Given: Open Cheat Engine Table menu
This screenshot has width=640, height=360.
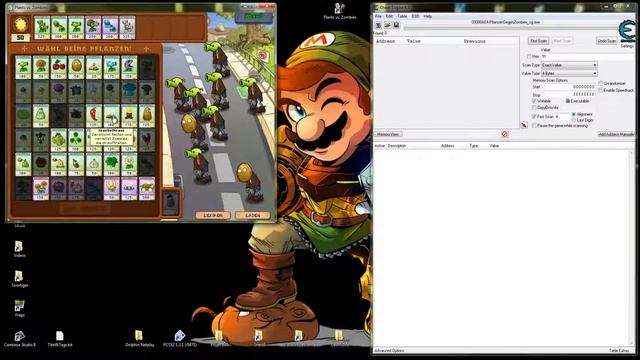Looking at the screenshot, I should tap(402, 16).
